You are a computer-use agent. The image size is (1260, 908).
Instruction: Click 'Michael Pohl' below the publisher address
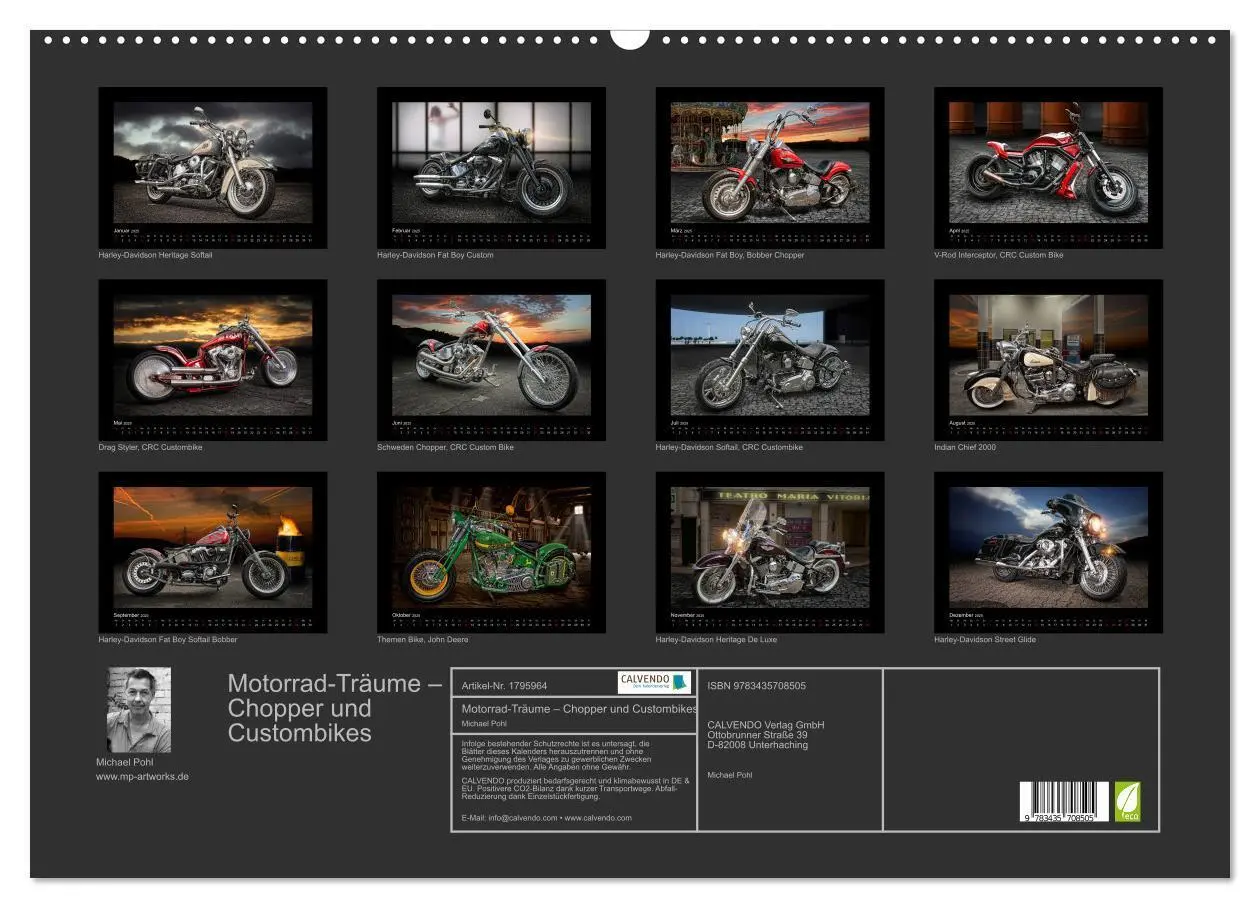tap(729, 775)
